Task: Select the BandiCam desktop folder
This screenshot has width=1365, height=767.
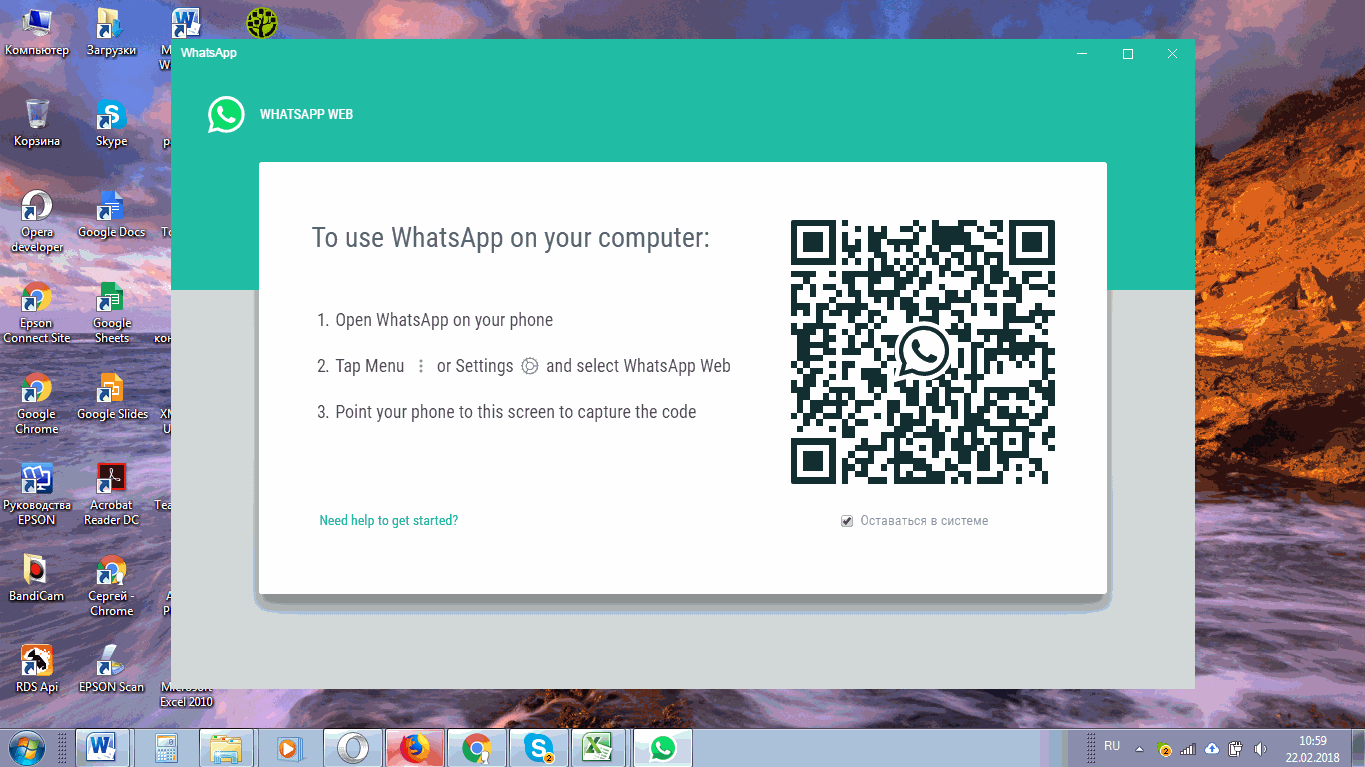Action: pos(37,579)
